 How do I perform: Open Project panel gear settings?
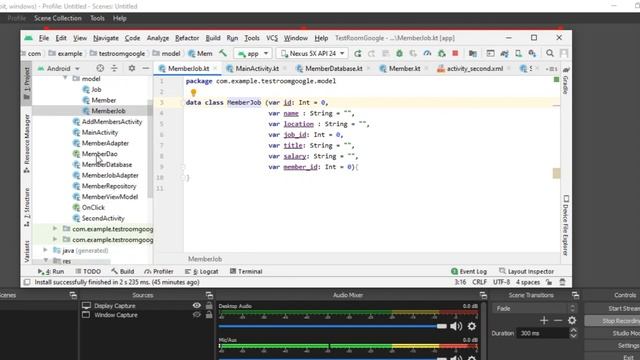coord(131,68)
